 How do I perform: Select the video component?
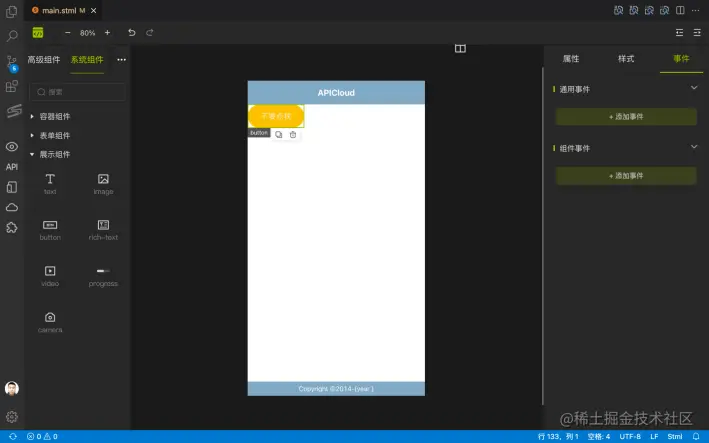pyautogui.click(x=50, y=276)
